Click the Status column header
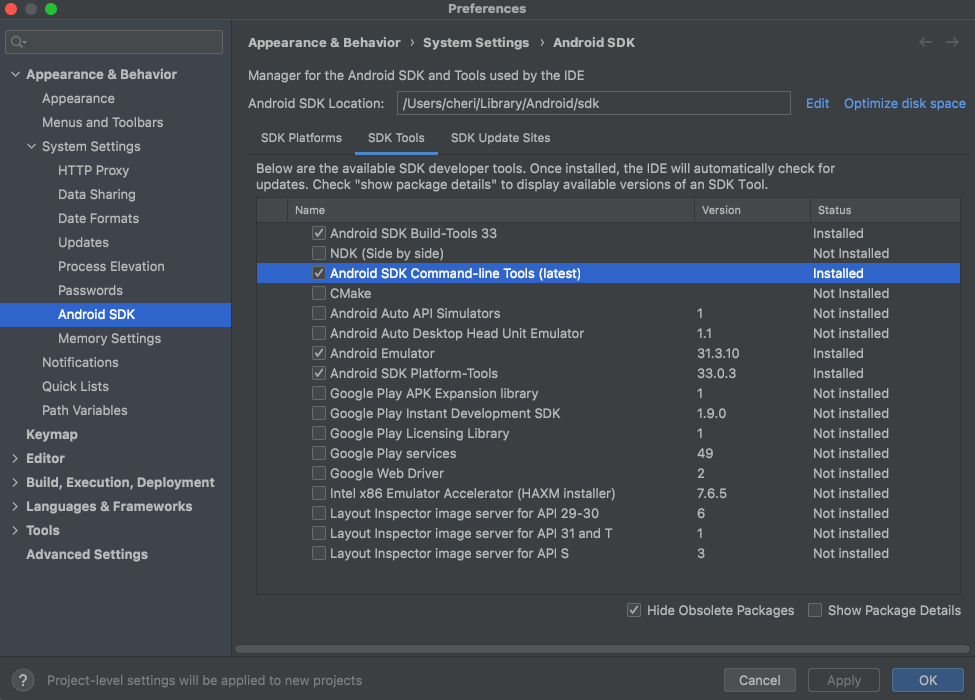 (x=885, y=210)
